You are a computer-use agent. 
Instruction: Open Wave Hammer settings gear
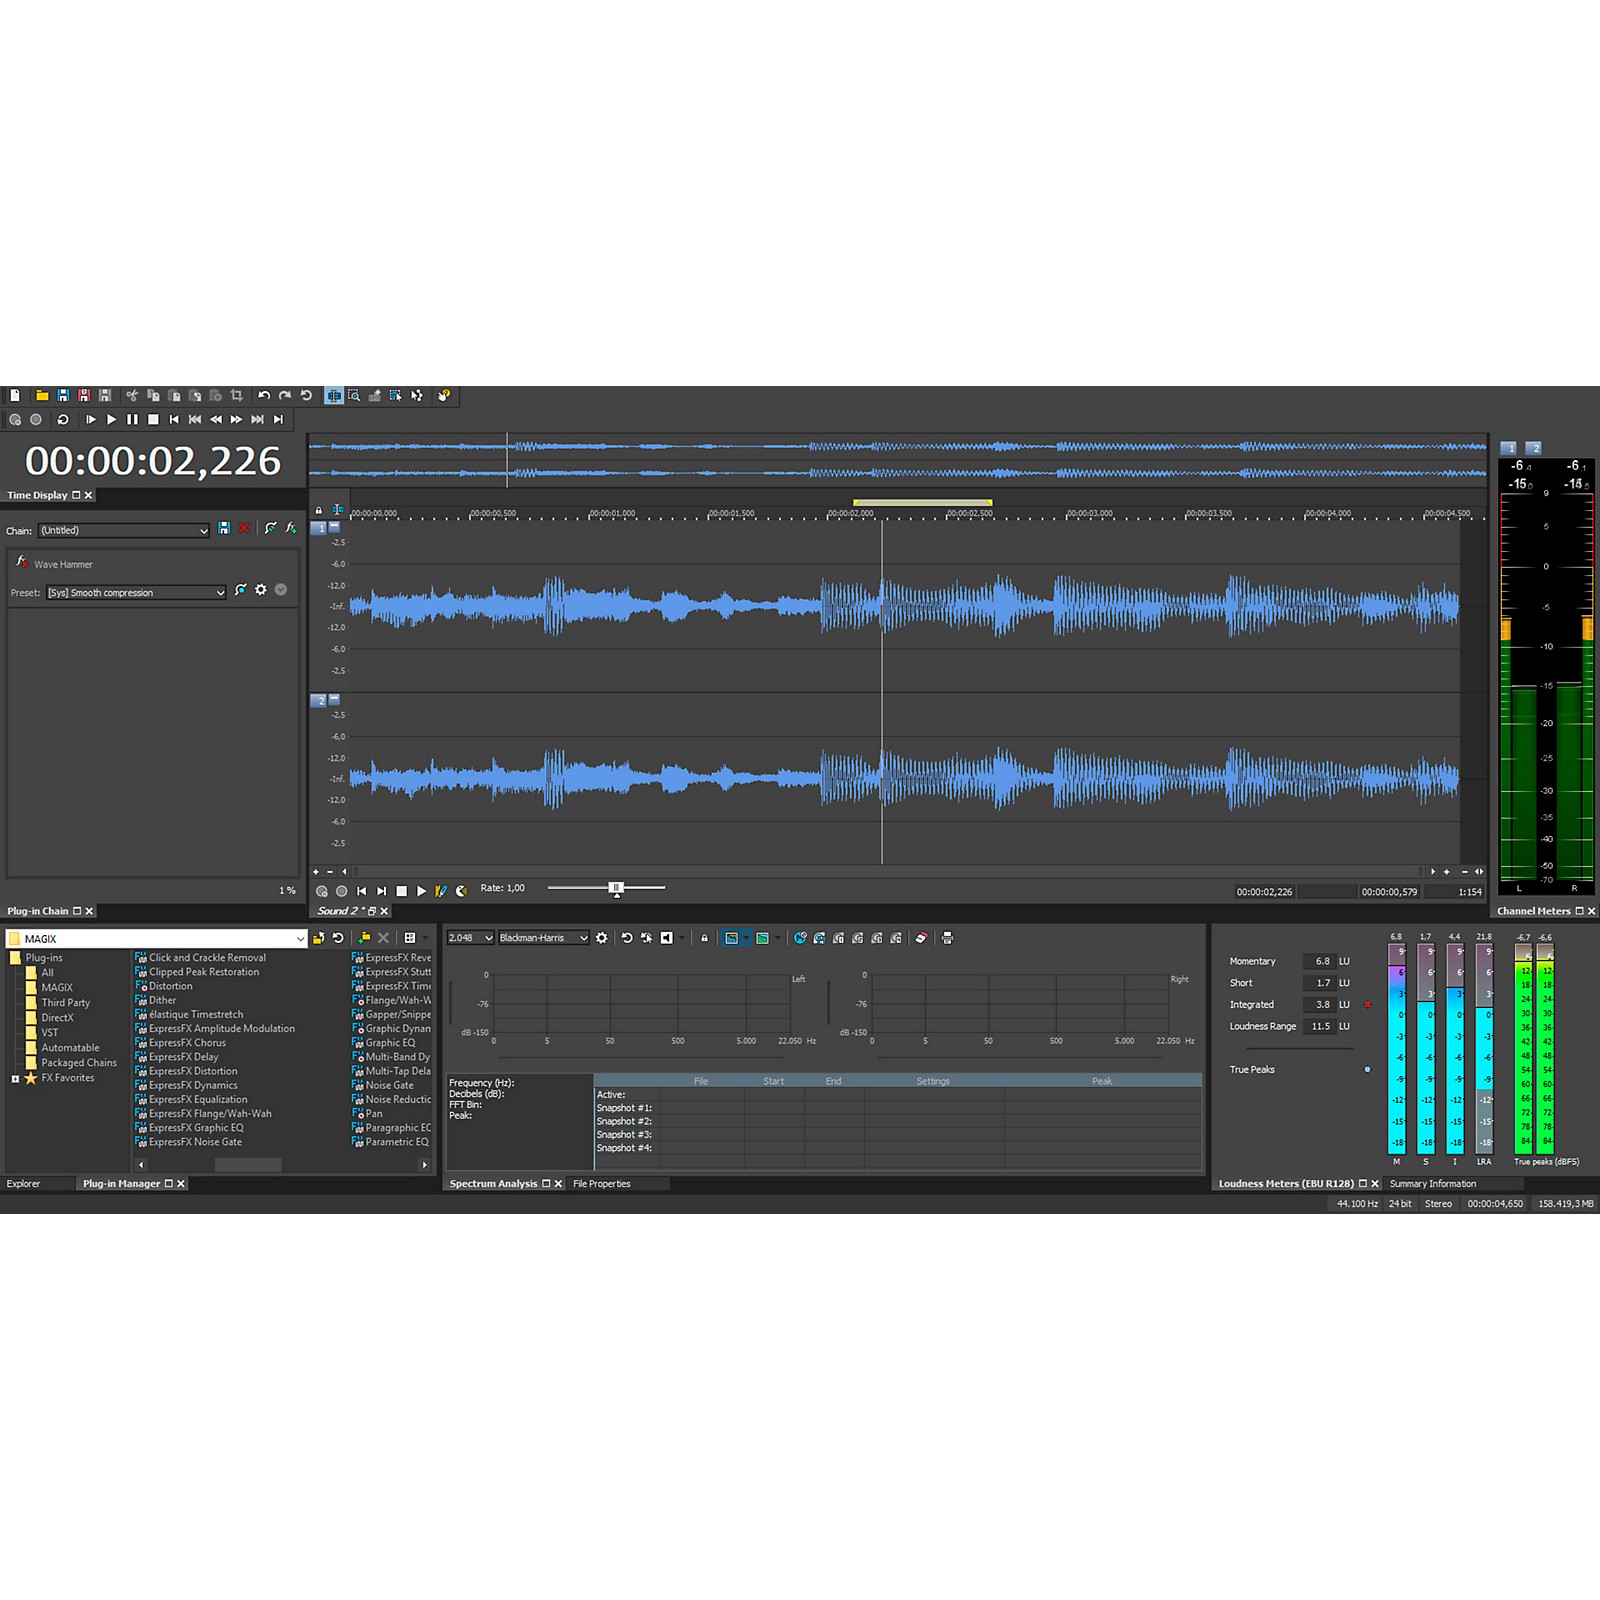click(261, 590)
